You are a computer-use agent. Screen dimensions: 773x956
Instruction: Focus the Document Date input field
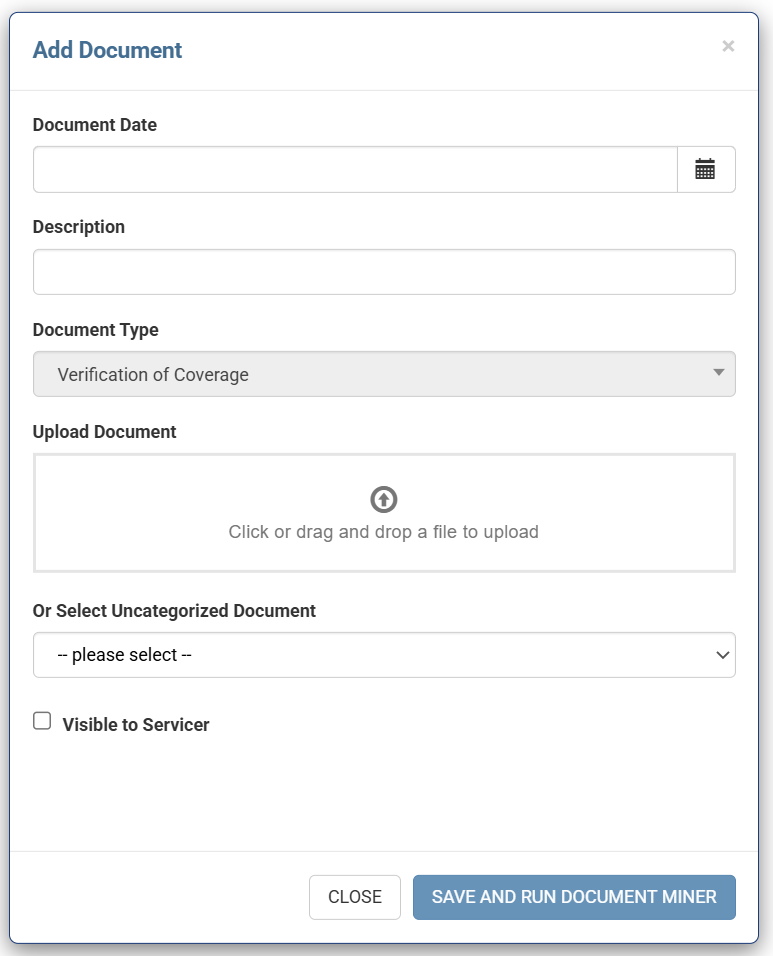click(355, 170)
